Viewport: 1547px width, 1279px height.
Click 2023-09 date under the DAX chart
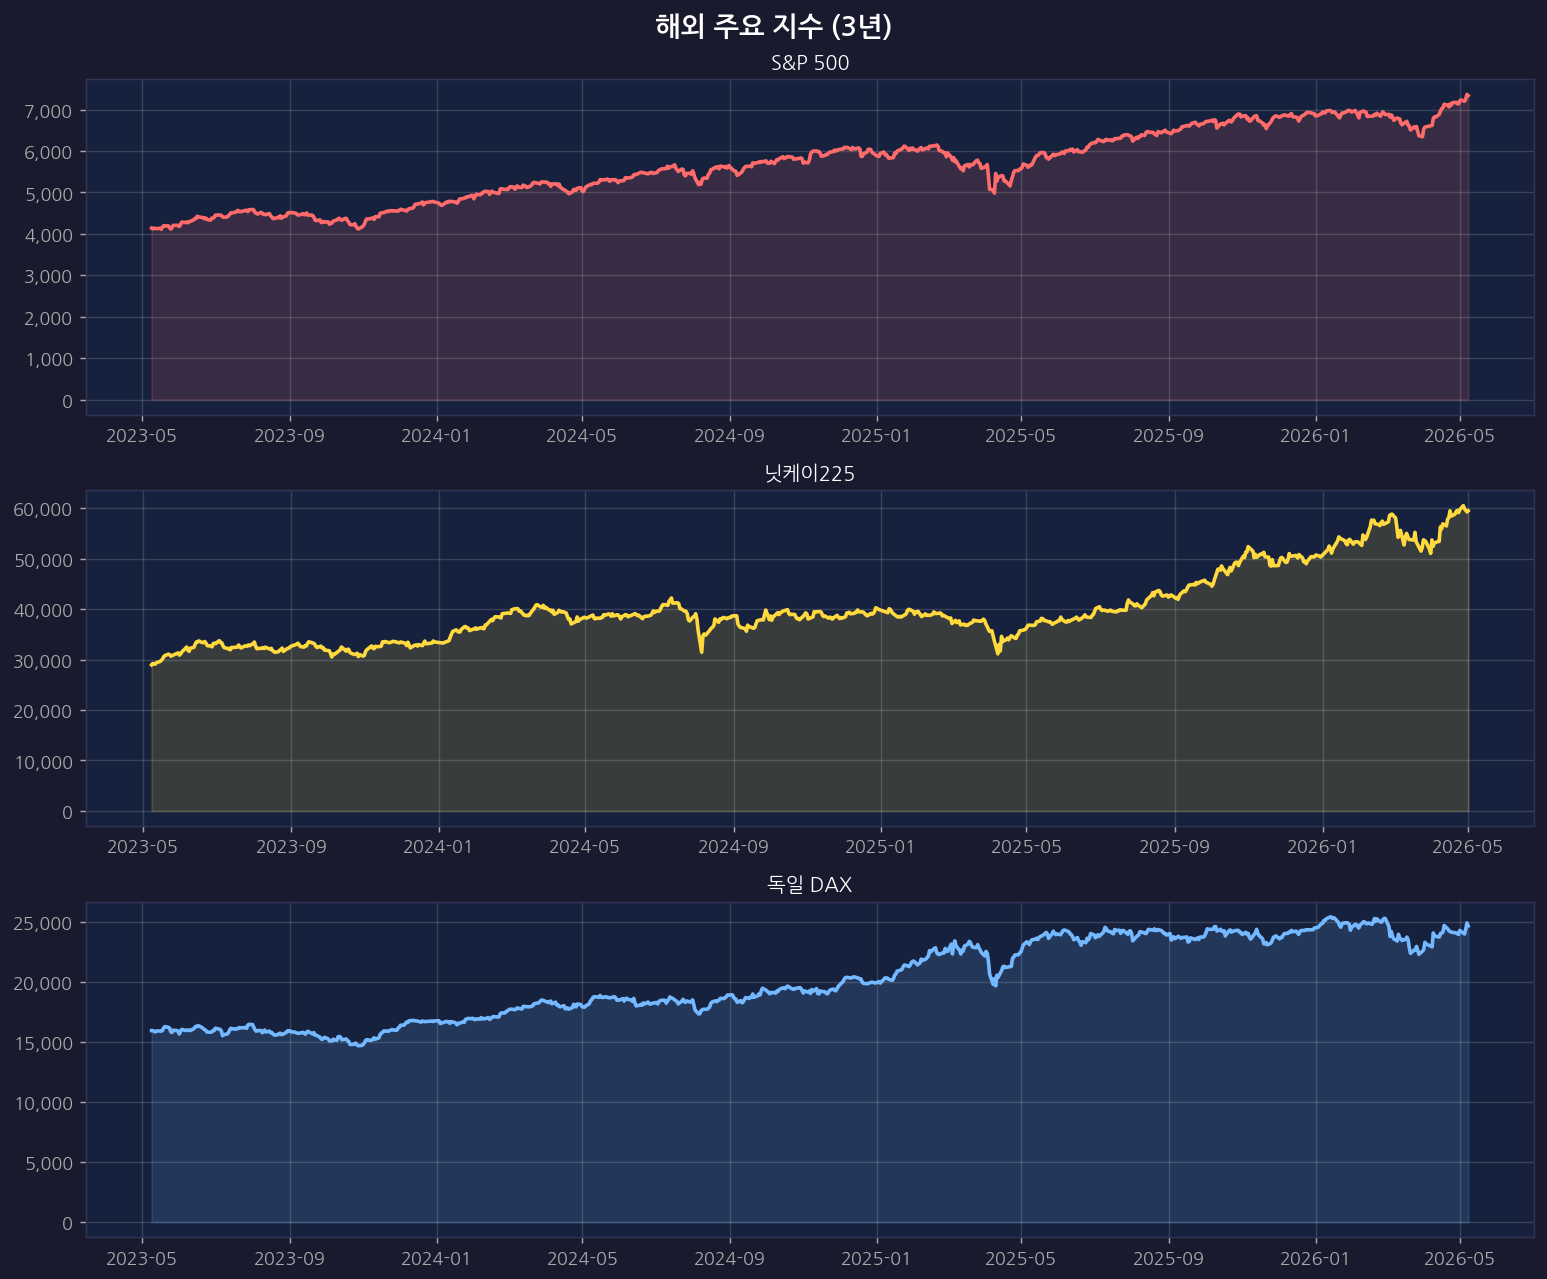pos(290,1259)
